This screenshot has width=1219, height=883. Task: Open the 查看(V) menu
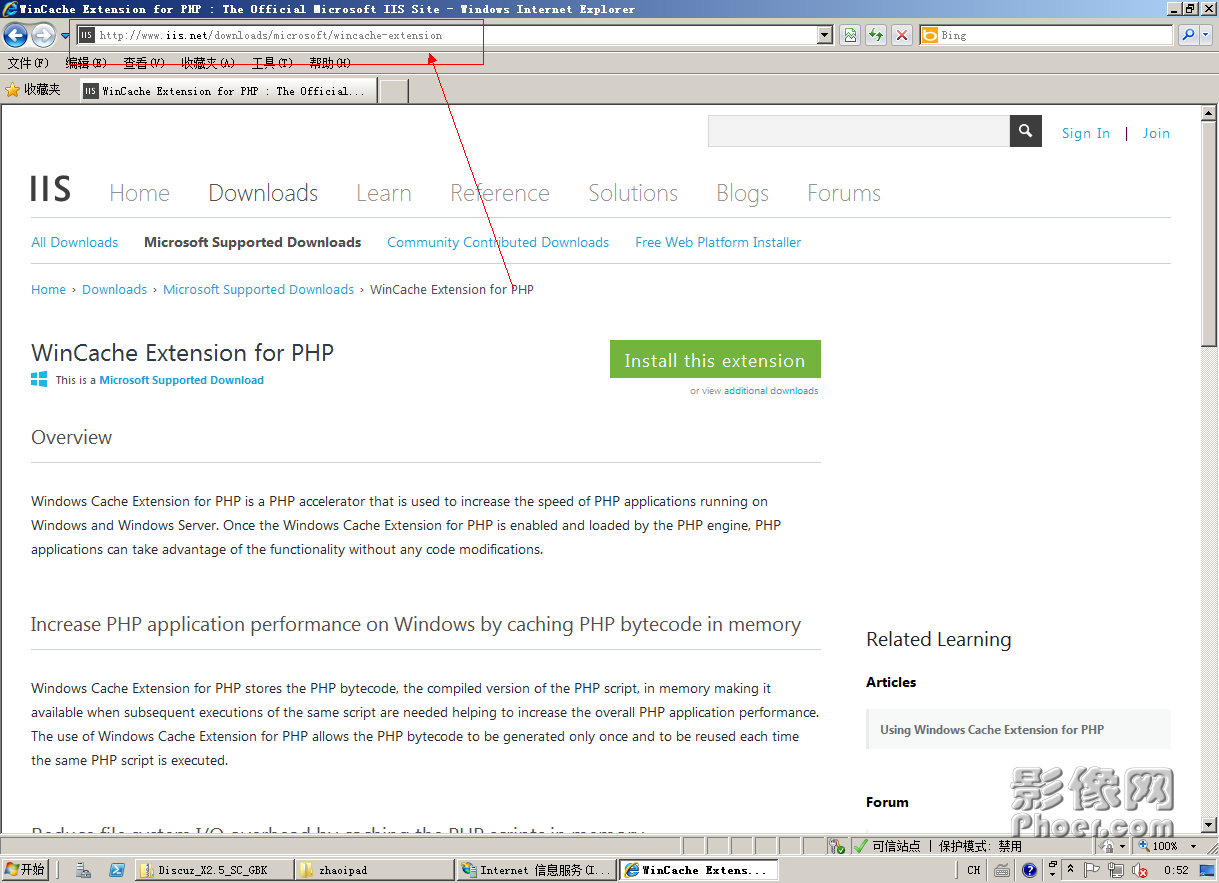(x=144, y=63)
